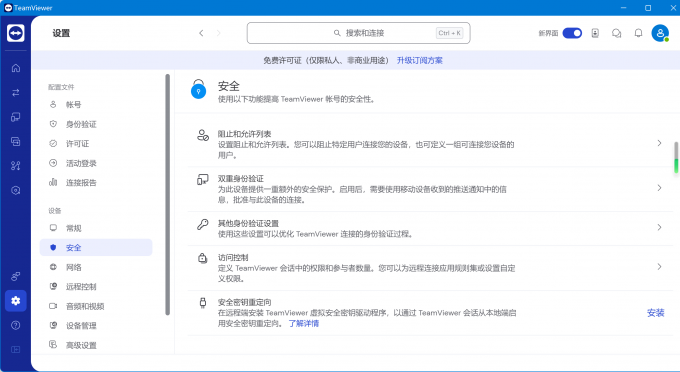Open the notifications bell icon
Viewport: 680px width, 372px height.
[638, 33]
